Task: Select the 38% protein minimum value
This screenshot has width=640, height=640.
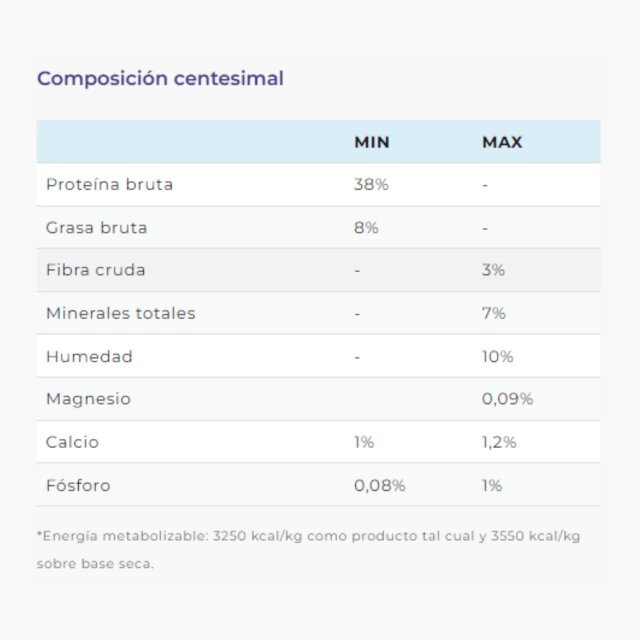Action: click(371, 184)
